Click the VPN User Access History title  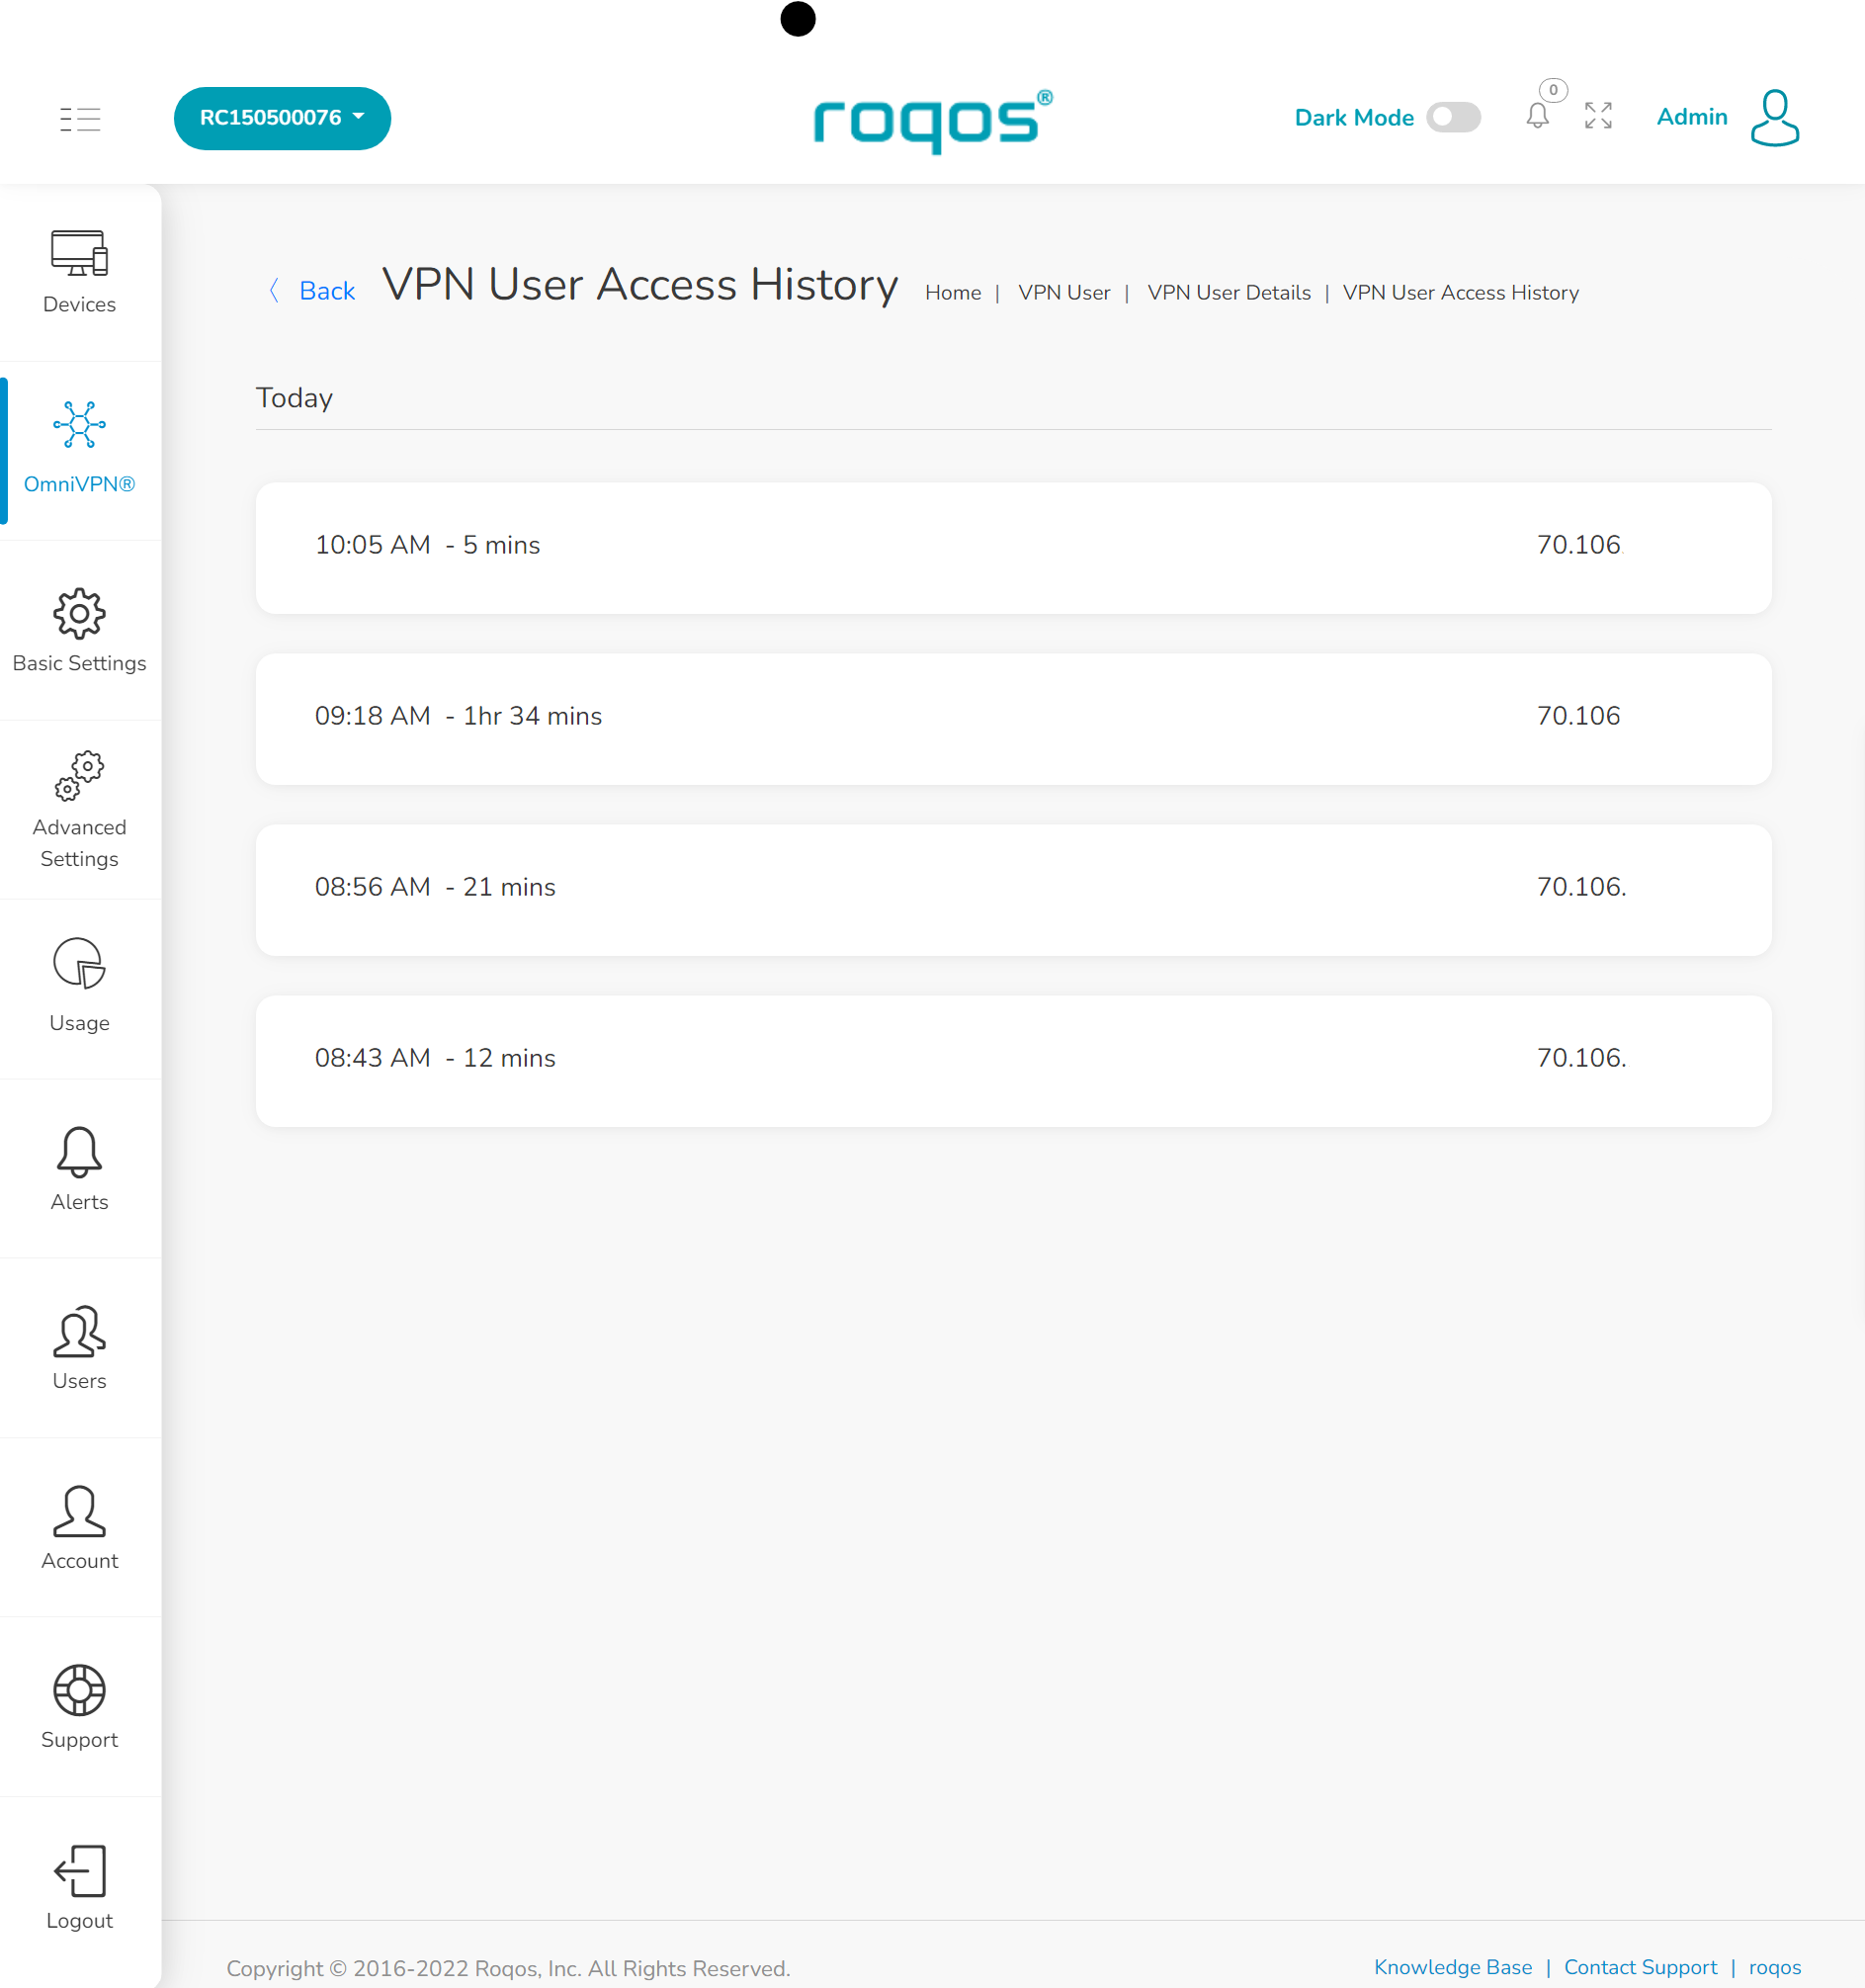[x=640, y=285]
